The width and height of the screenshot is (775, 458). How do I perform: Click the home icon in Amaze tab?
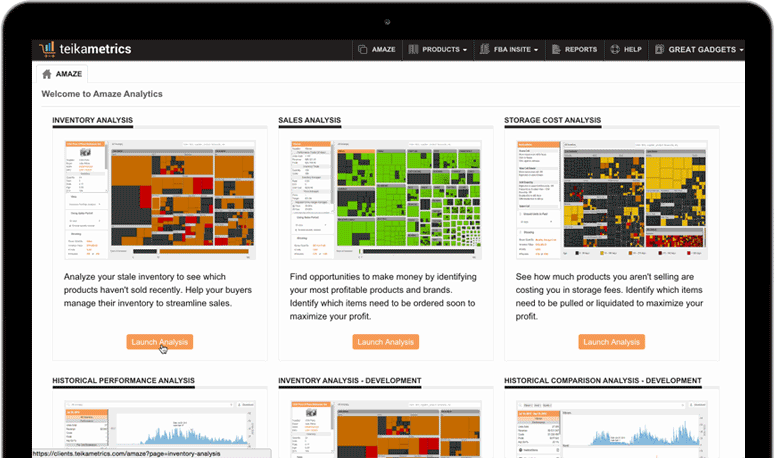47,74
